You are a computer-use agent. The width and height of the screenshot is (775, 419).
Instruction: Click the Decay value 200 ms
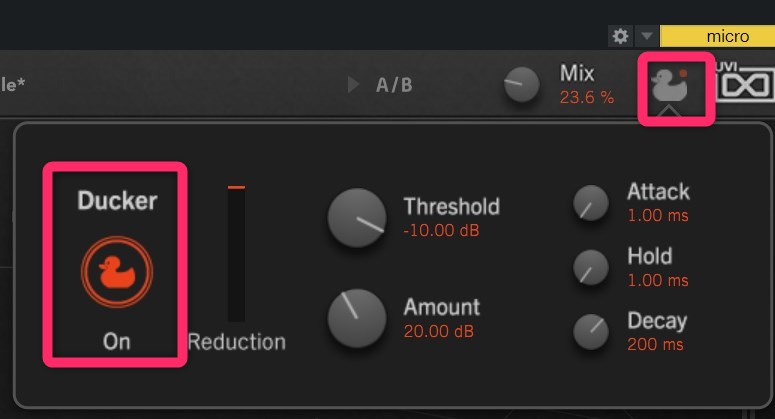[x=655, y=345]
